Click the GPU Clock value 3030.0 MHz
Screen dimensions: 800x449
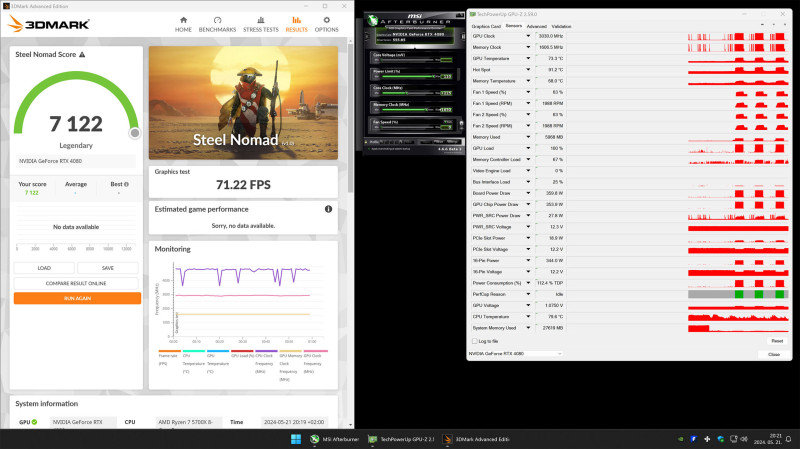[x=551, y=36]
